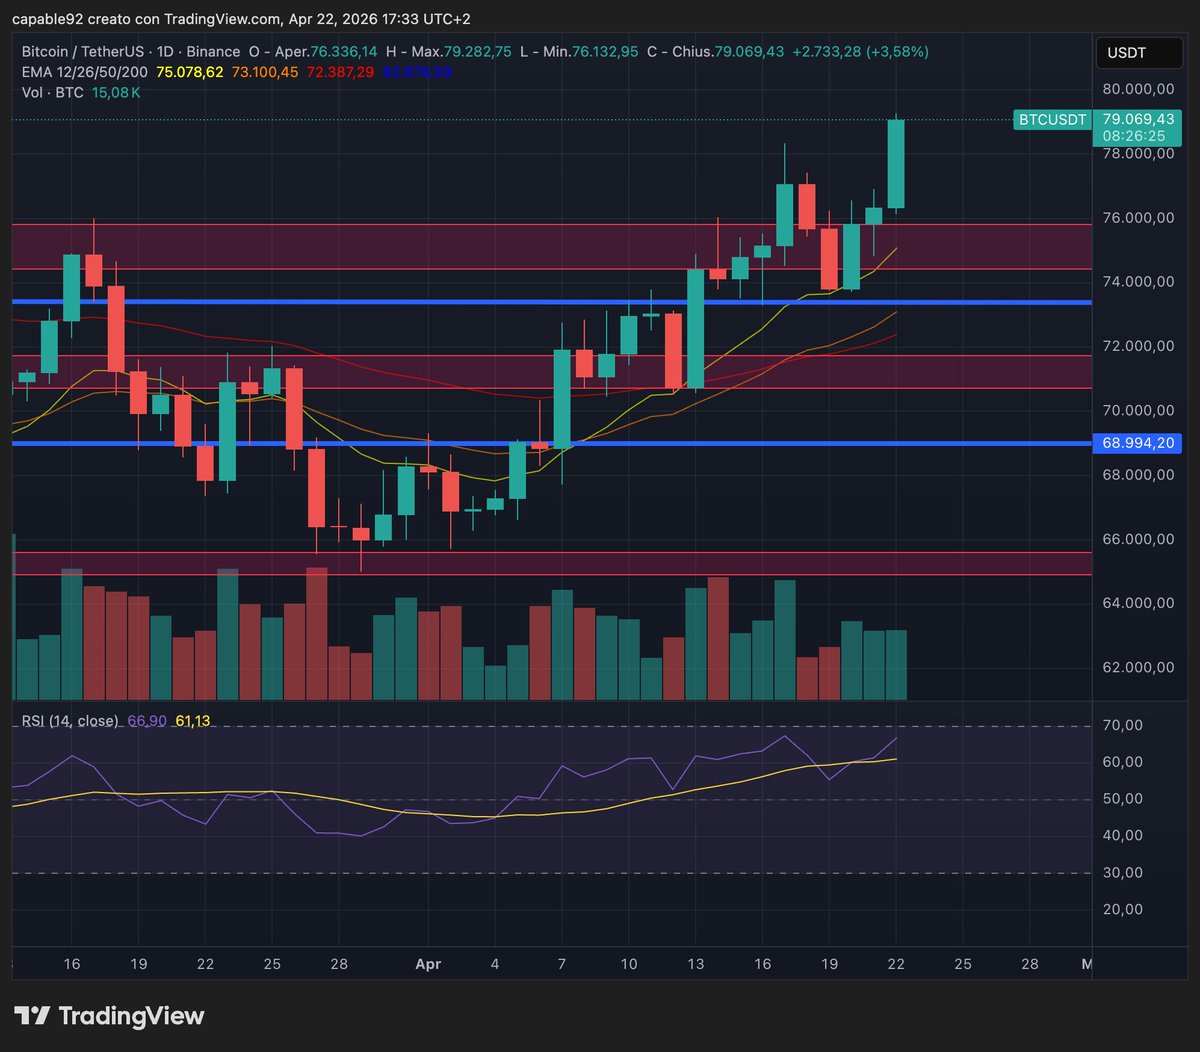The height and width of the screenshot is (1052, 1200).
Task: Click the RSI 20,00 scale label
Action: [x=1124, y=910]
